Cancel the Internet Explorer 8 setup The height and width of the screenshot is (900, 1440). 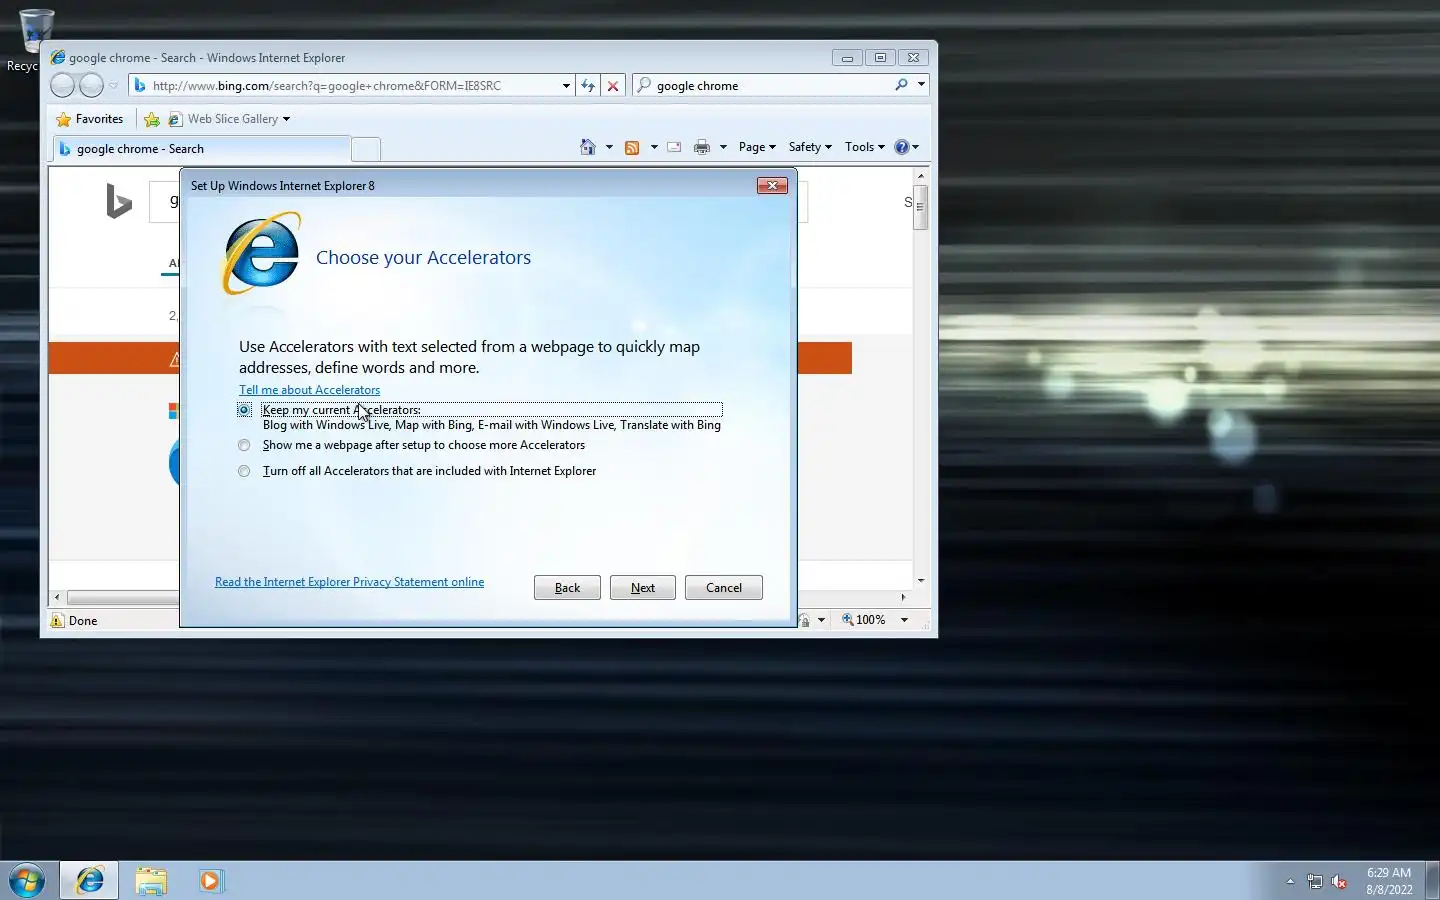pyautogui.click(x=724, y=588)
